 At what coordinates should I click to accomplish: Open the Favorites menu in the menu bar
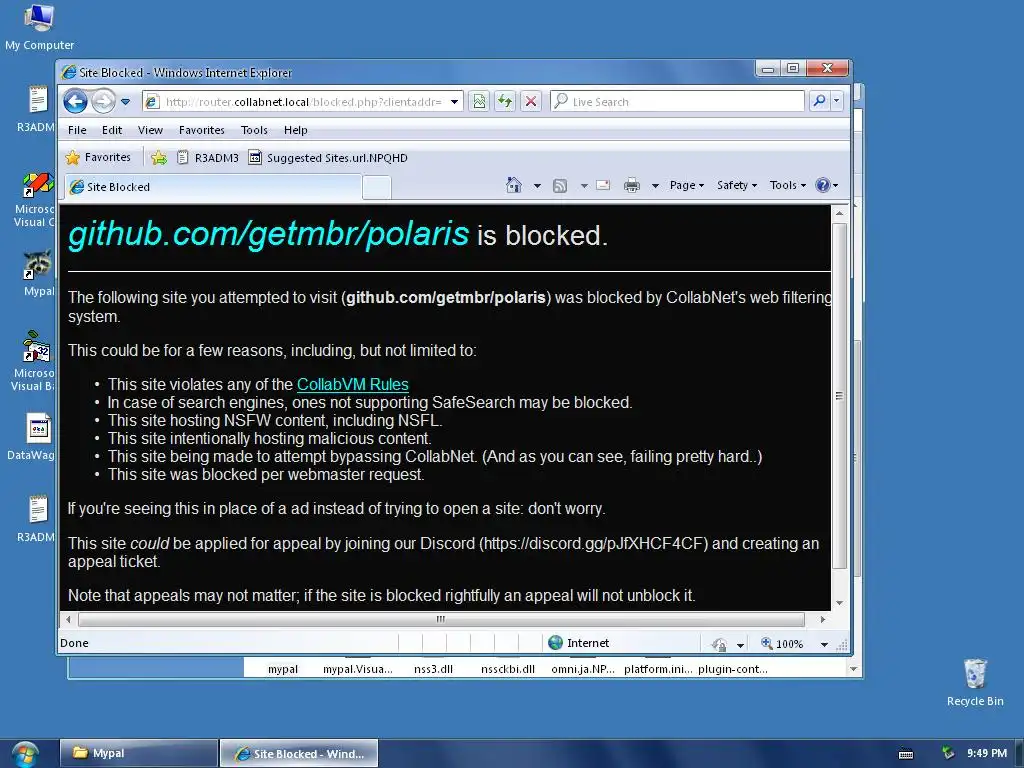click(202, 130)
